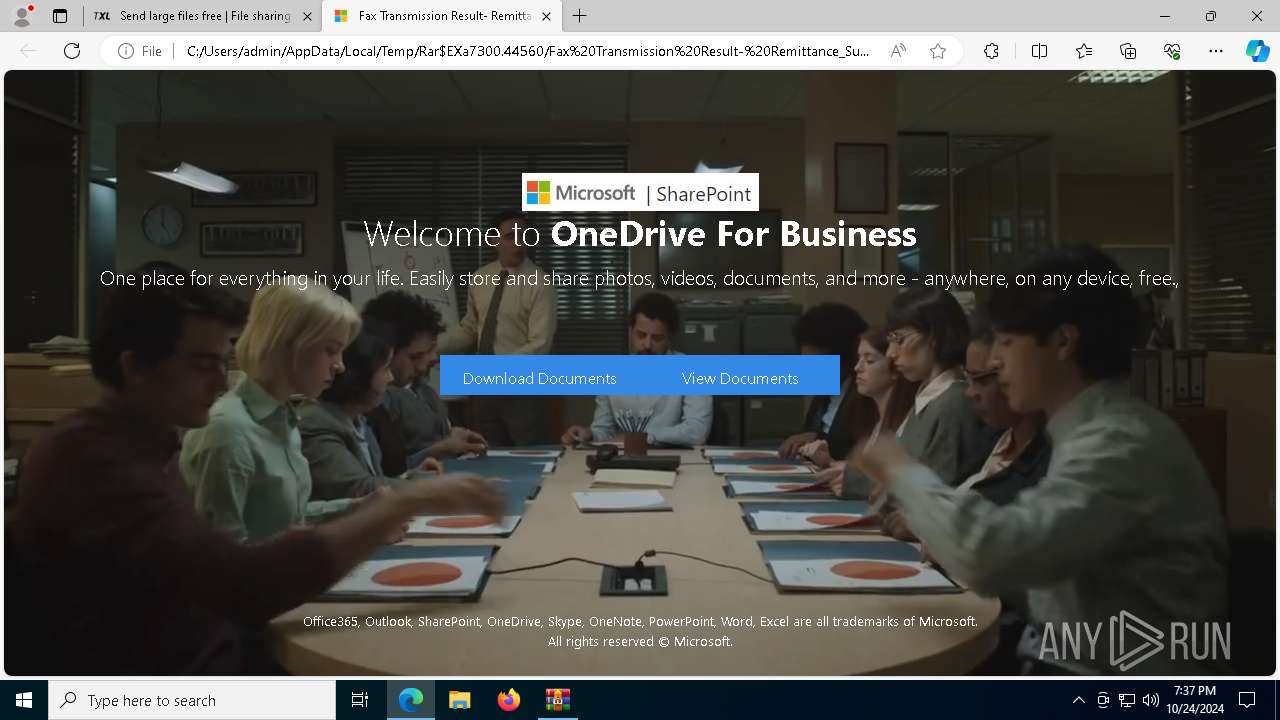Open WinRAR from the taskbar
The height and width of the screenshot is (720, 1280).
557,700
